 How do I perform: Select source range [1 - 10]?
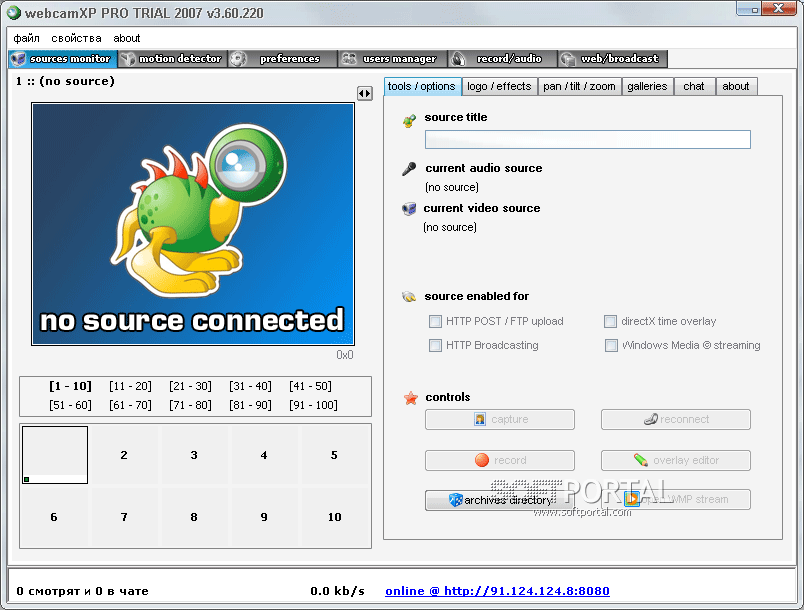point(70,386)
